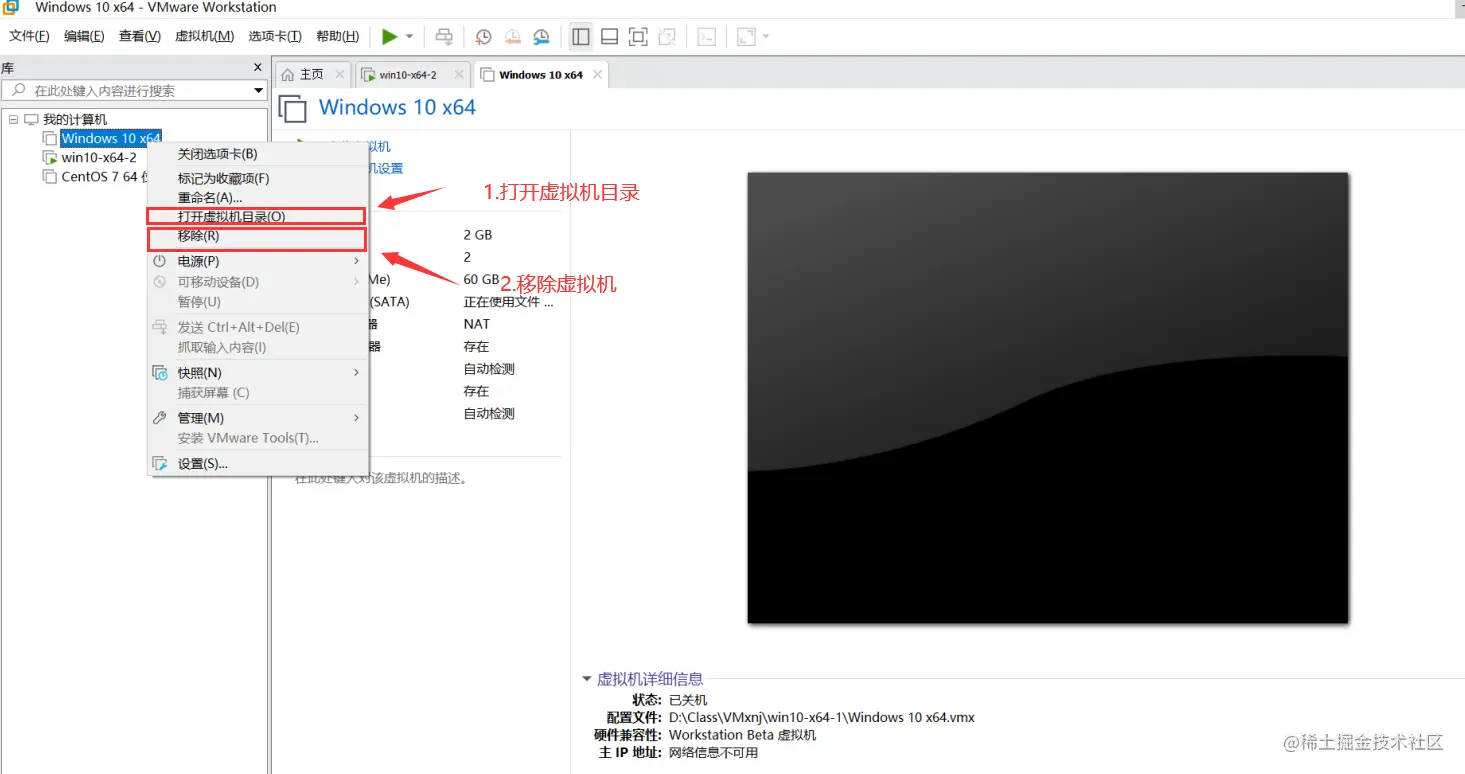Click 发送 Ctrl+Alt+Del(E) menu entry
The width and height of the screenshot is (1465, 774).
(x=258, y=327)
